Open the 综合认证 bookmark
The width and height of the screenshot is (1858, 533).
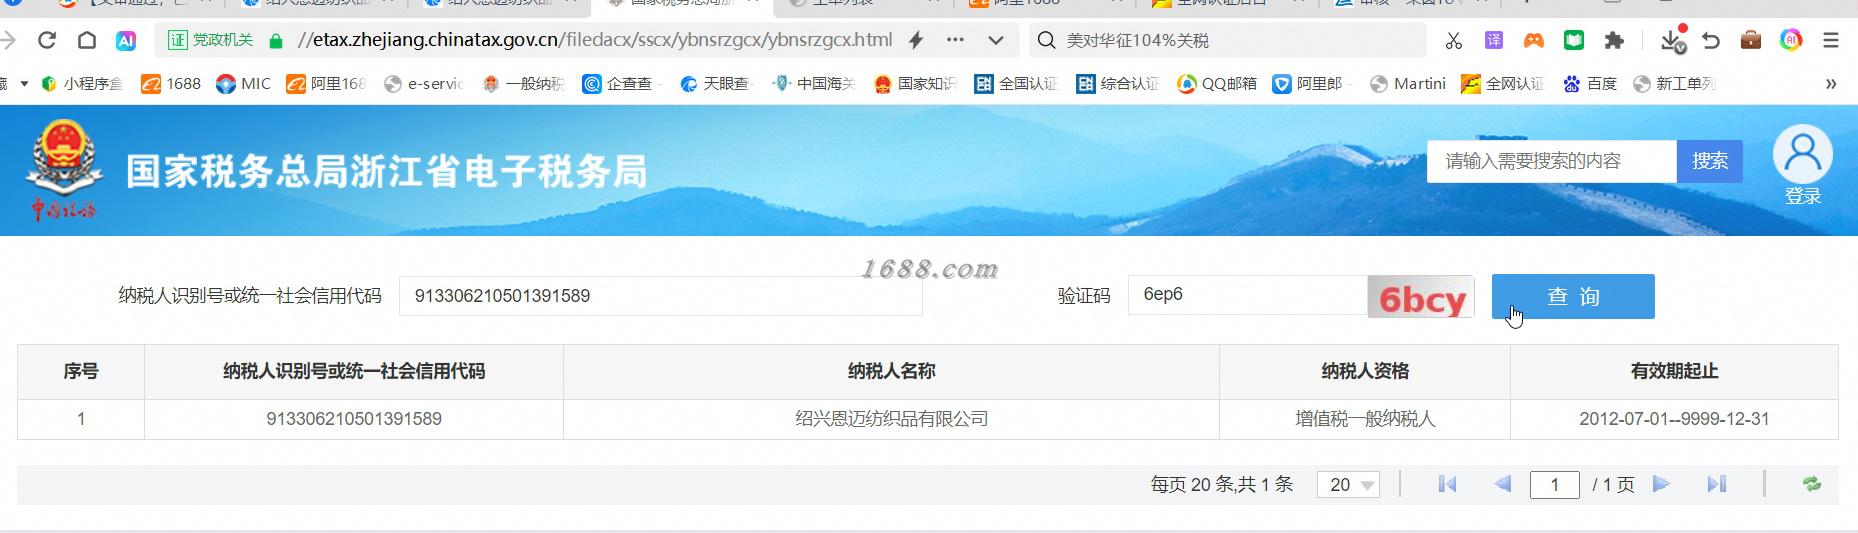tap(1117, 84)
